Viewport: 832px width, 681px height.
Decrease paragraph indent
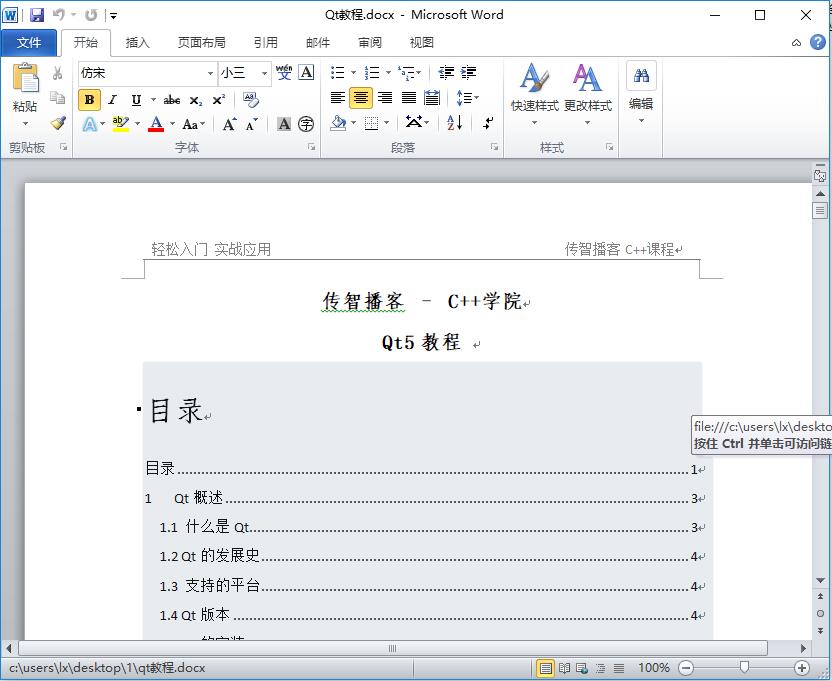446,72
